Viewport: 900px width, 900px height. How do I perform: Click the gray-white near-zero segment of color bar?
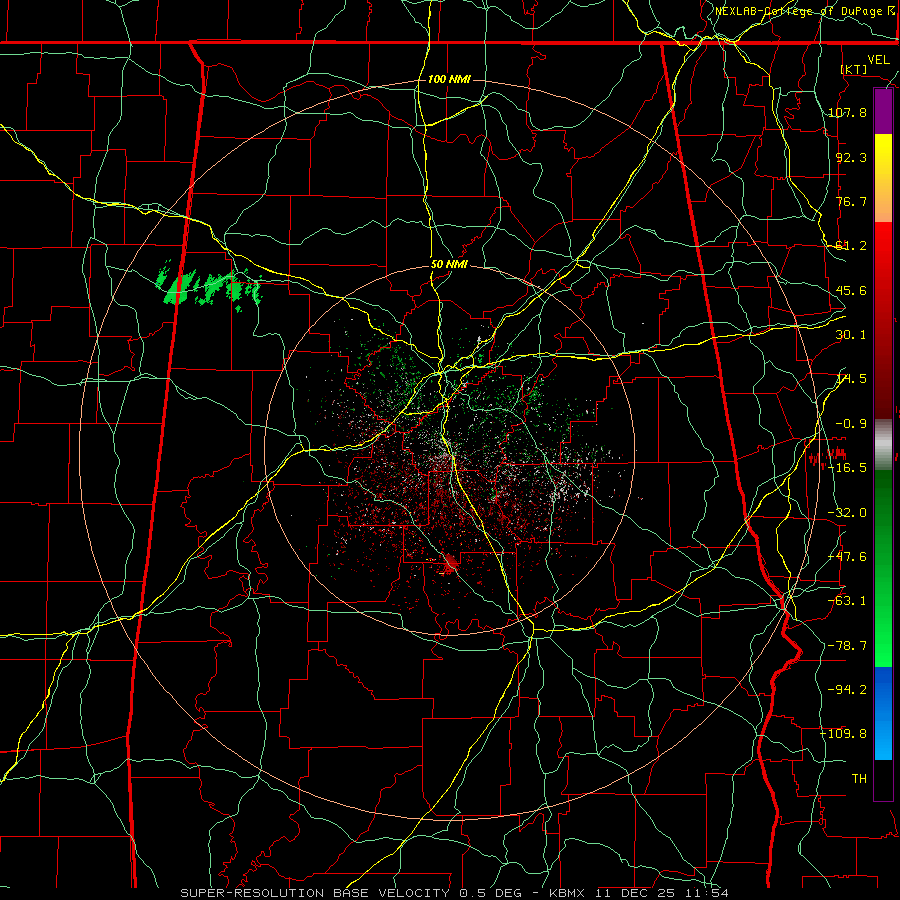883,444
